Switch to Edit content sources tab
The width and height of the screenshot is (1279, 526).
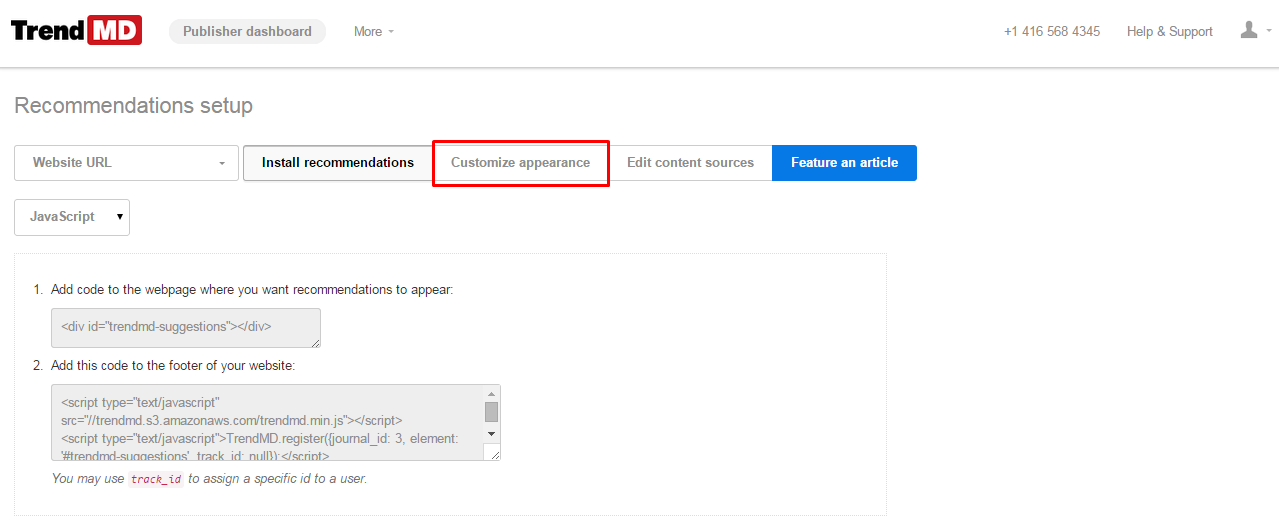690,163
